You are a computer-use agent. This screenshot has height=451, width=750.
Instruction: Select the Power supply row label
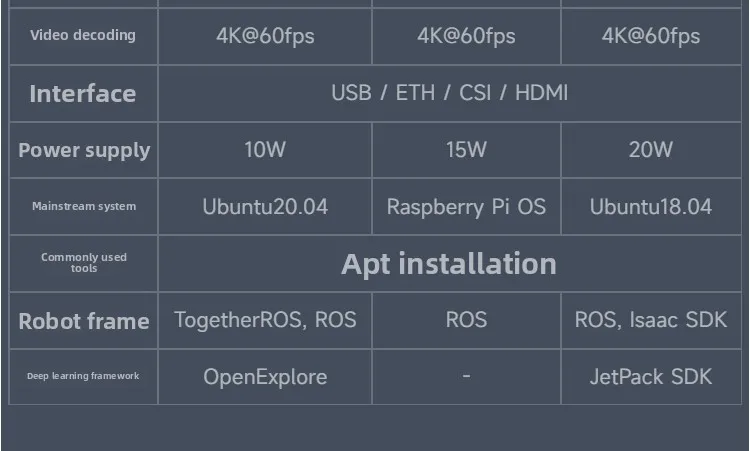(84, 150)
